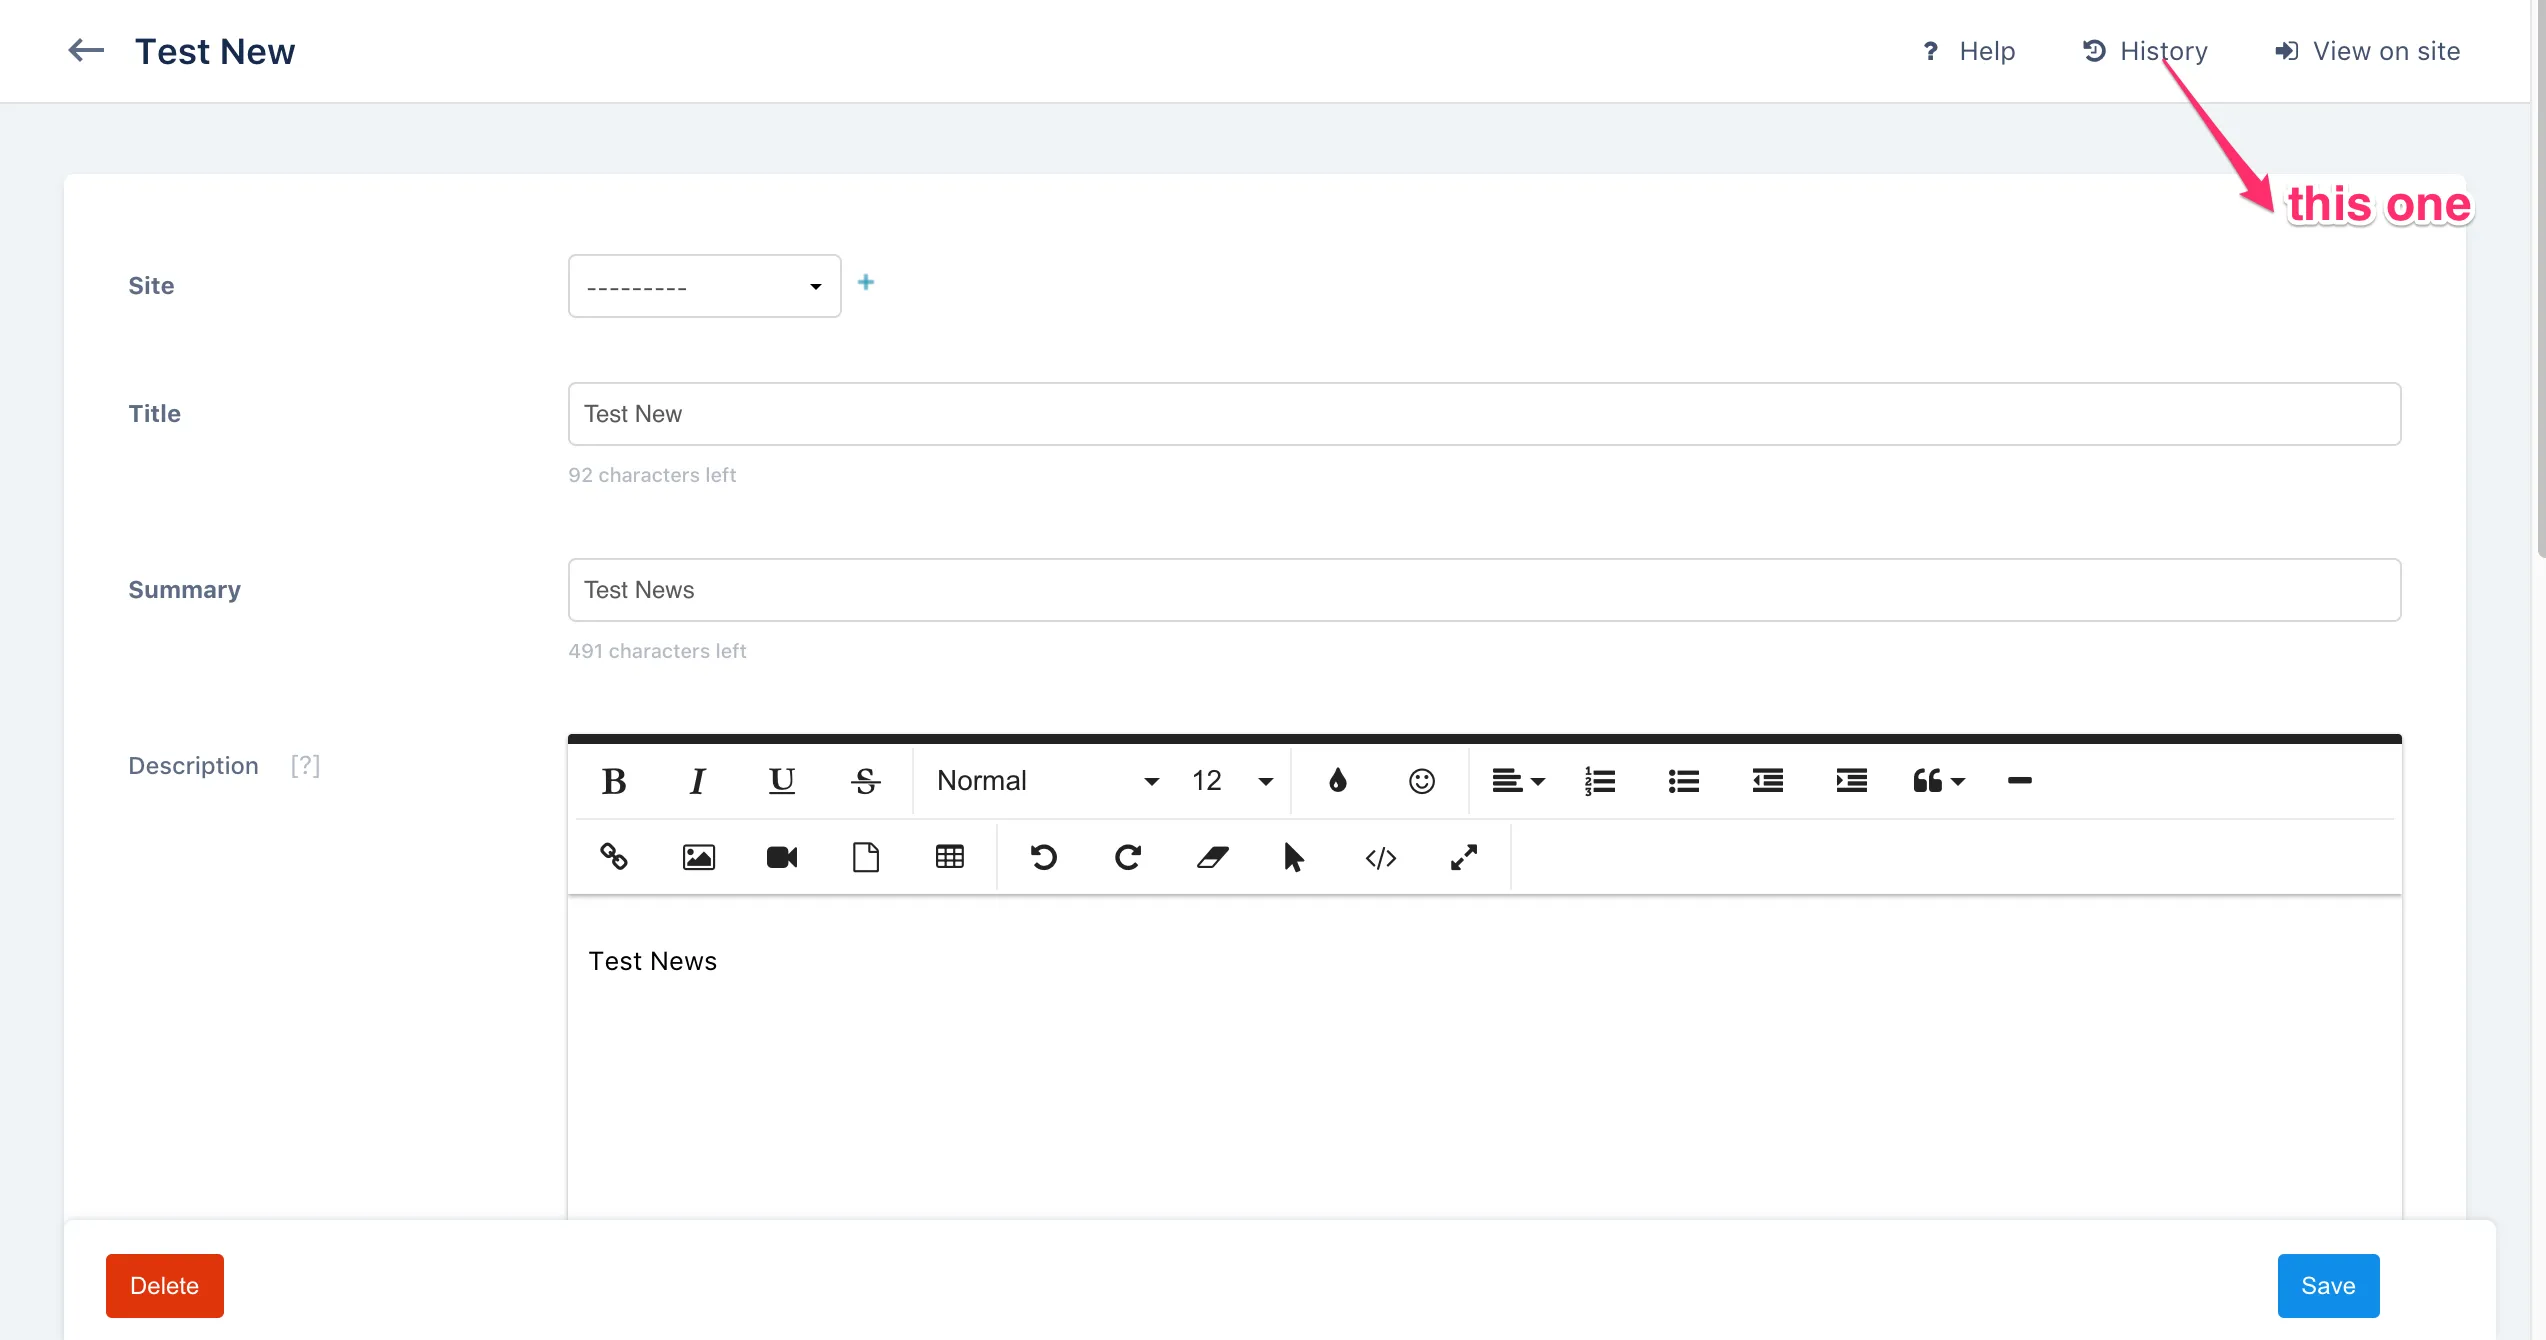Open the font size 12 dropdown
The width and height of the screenshot is (2546, 1340).
[x=1231, y=781]
